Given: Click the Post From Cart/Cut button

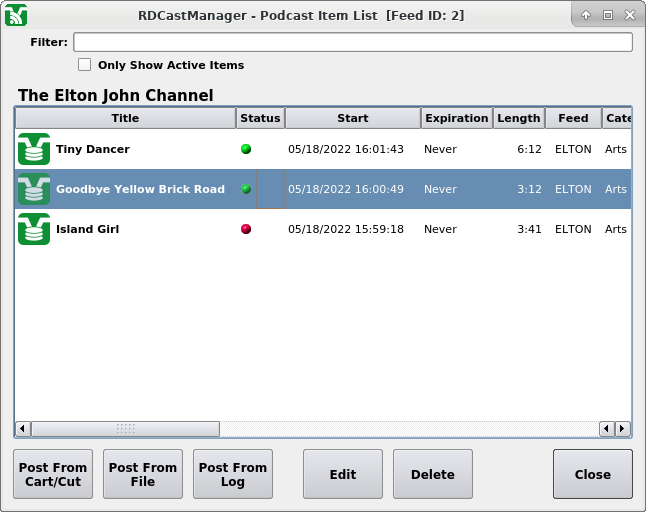Looking at the screenshot, I should pos(53,474).
